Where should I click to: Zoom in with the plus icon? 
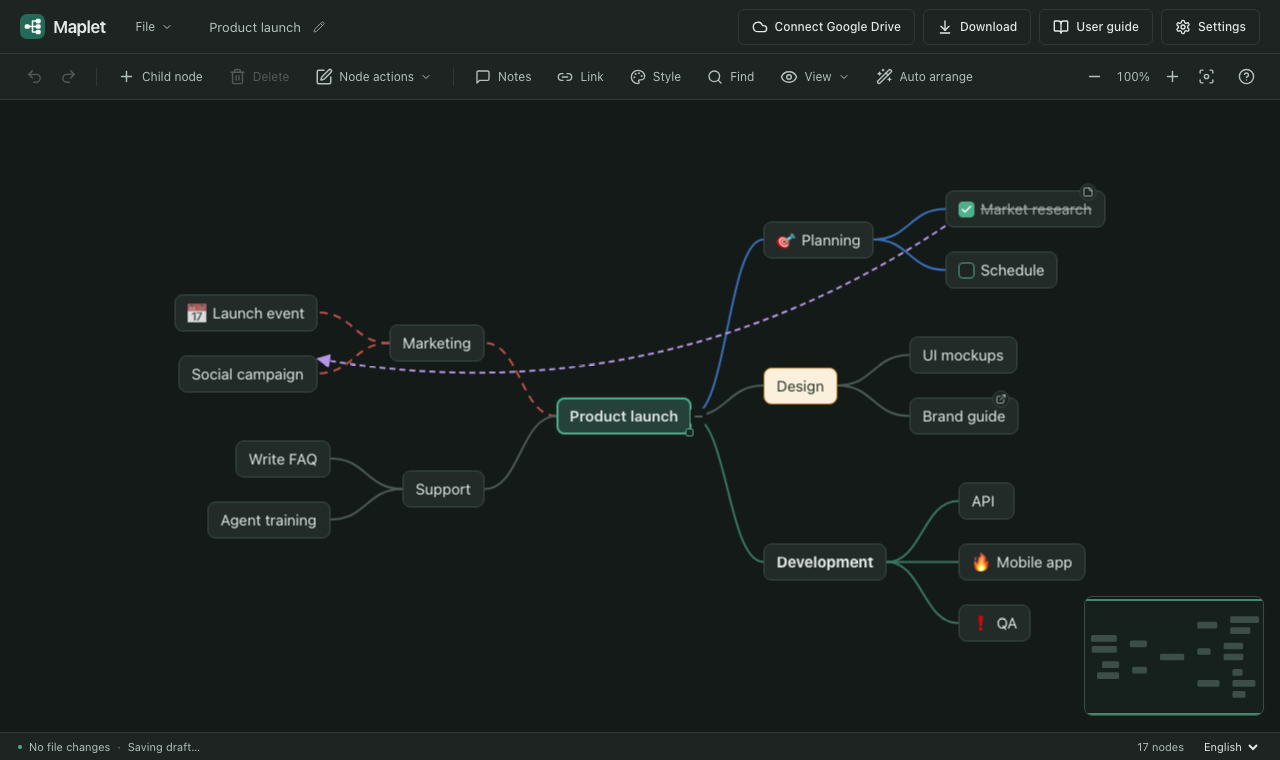click(1172, 77)
